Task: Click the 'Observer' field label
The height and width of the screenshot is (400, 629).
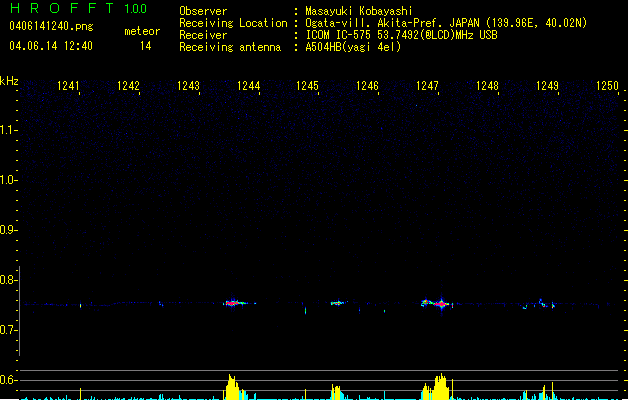Action: pos(203,11)
